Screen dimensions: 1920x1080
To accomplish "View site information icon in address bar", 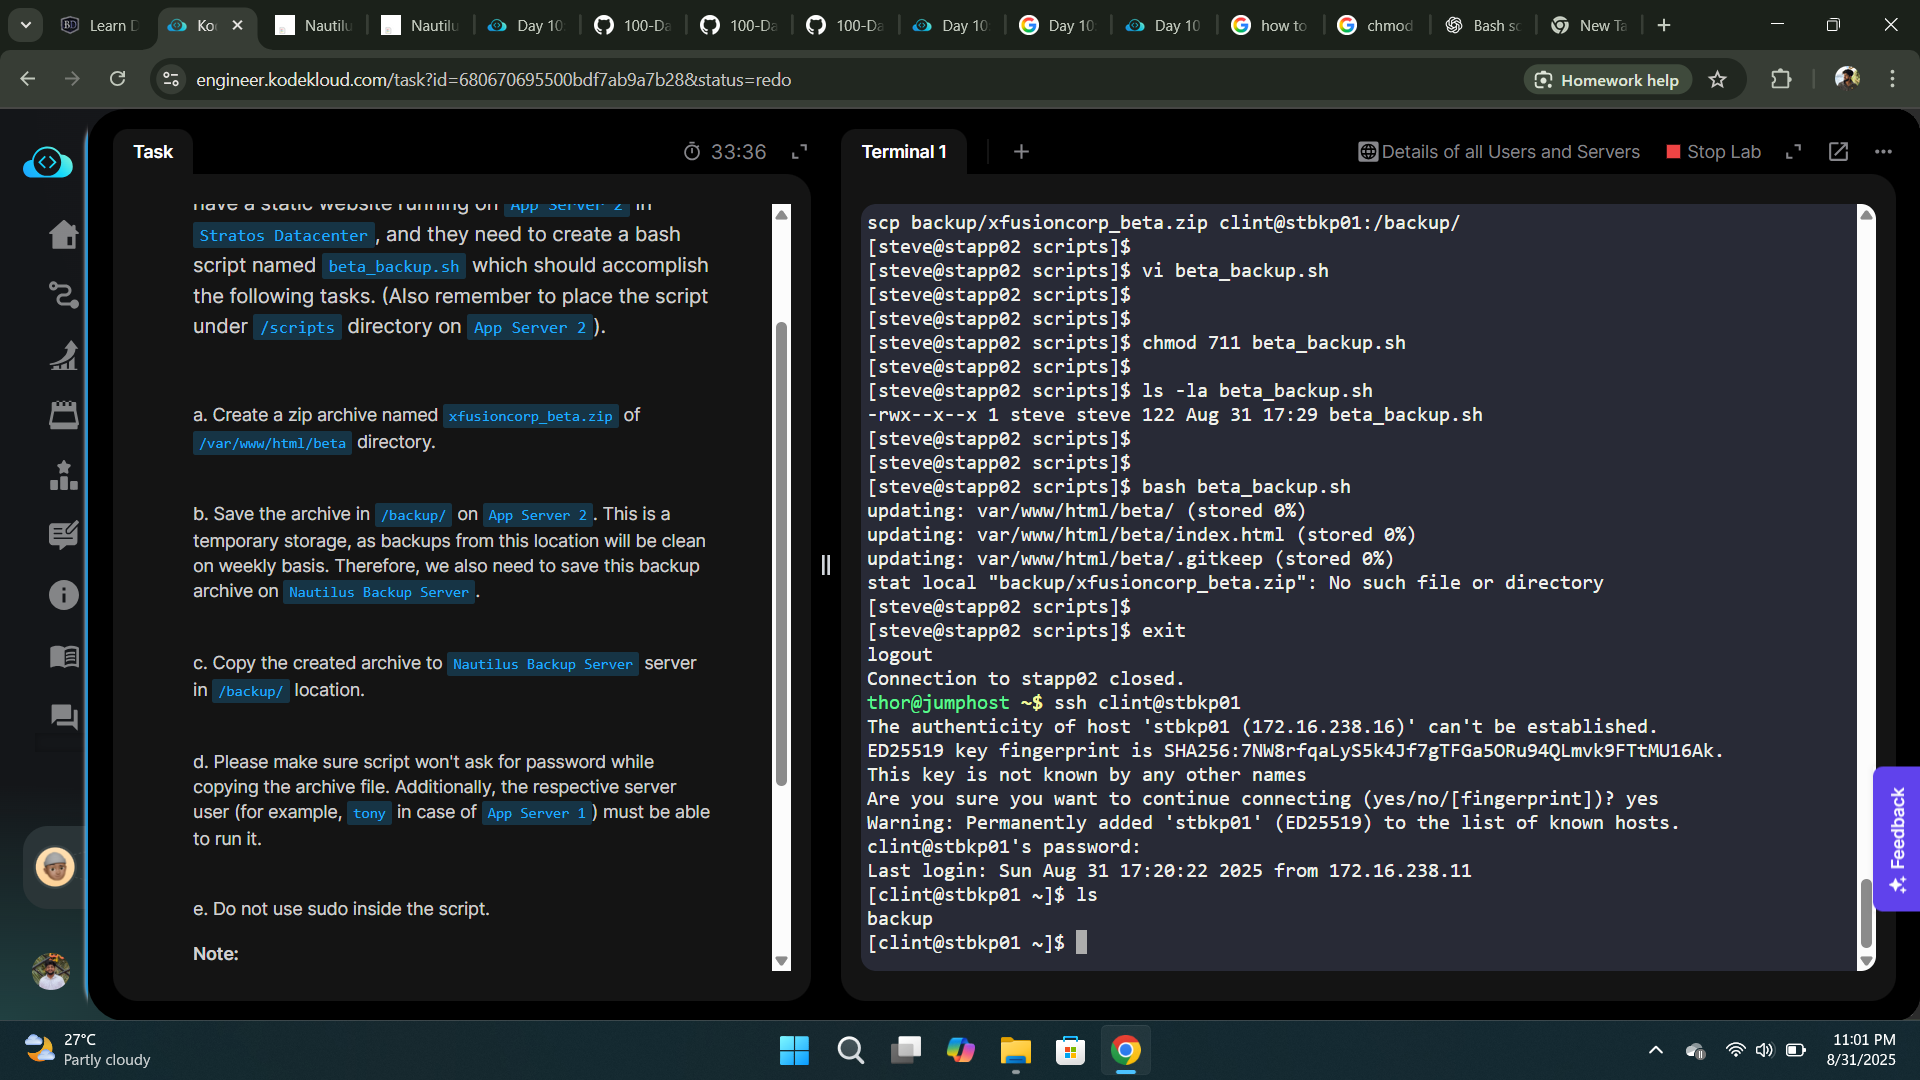I will [x=171, y=79].
